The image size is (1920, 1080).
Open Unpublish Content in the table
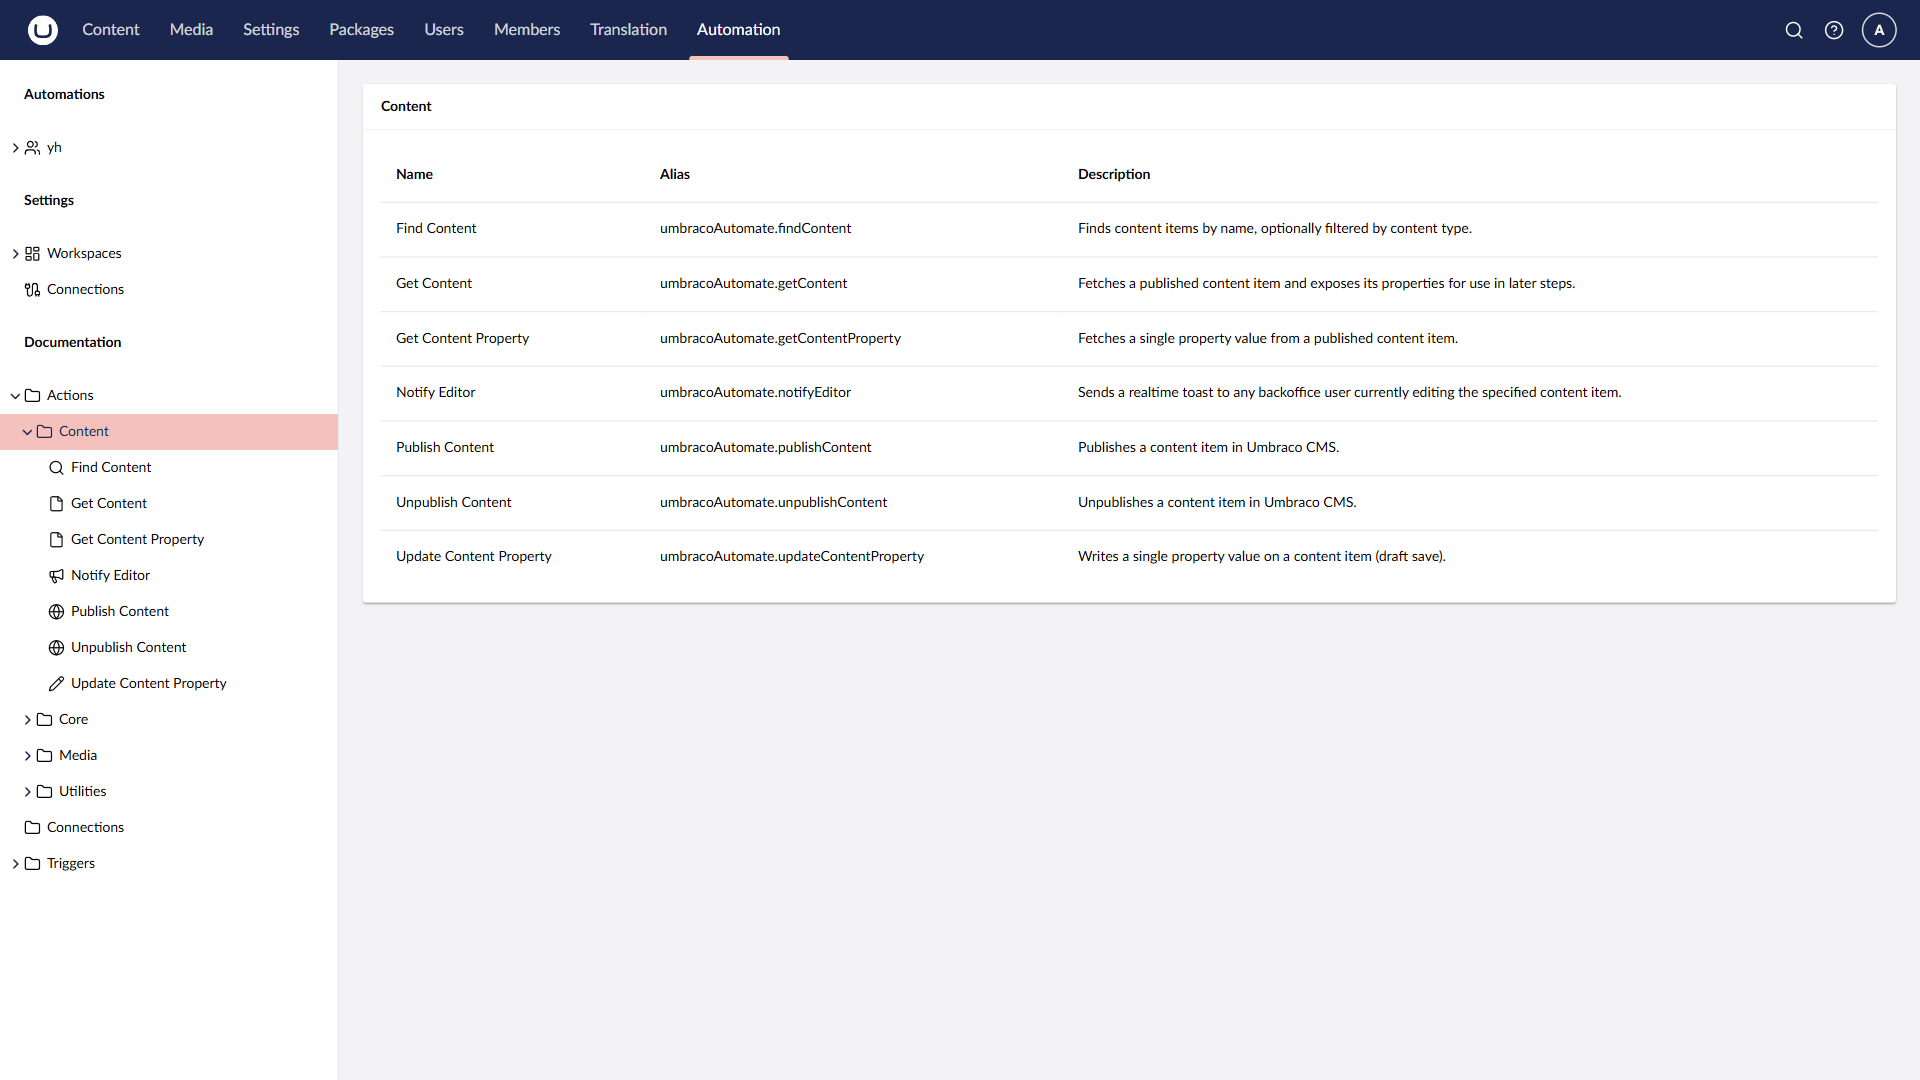point(453,503)
